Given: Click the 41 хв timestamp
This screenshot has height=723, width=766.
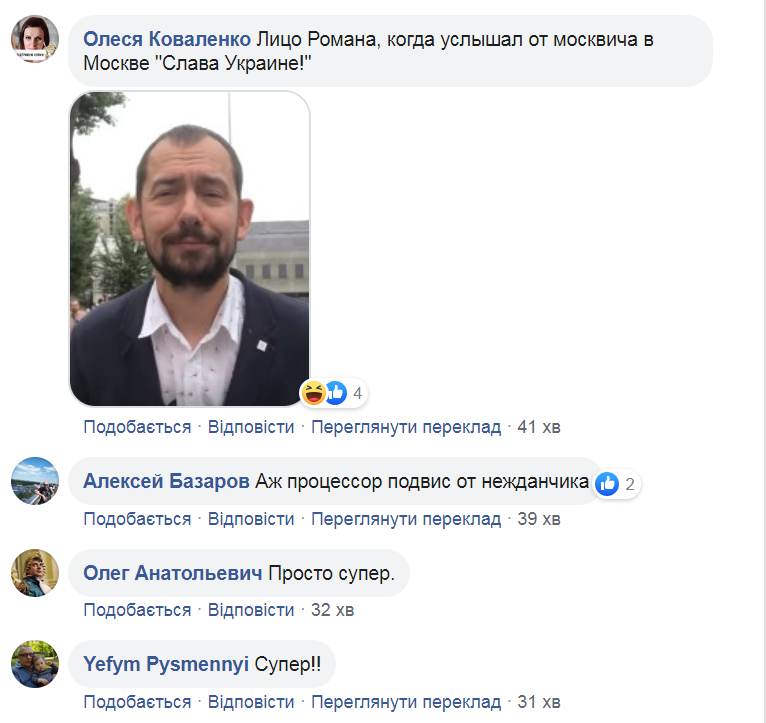Looking at the screenshot, I should point(539,427).
